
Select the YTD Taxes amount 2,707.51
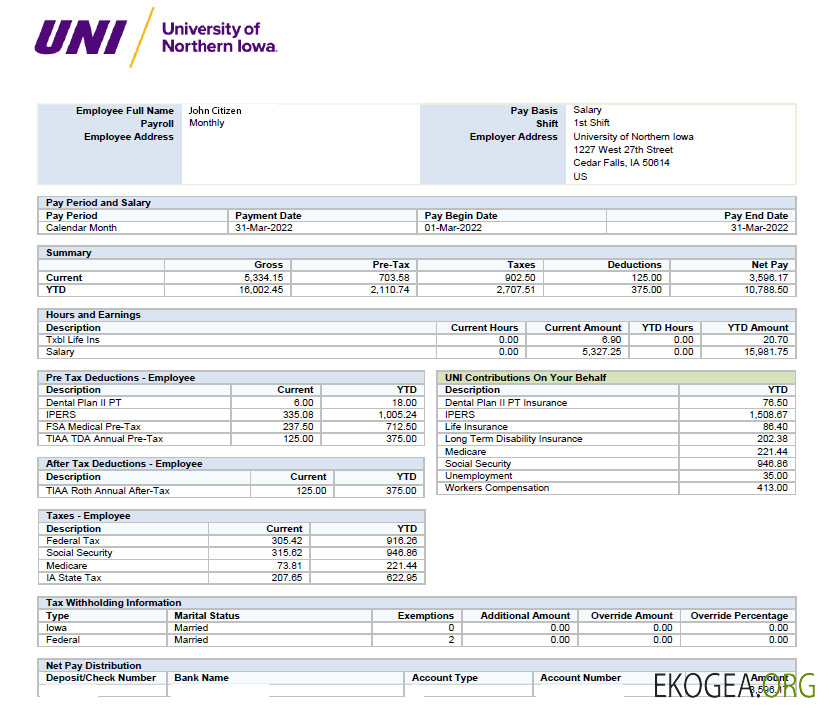tap(515, 290)
